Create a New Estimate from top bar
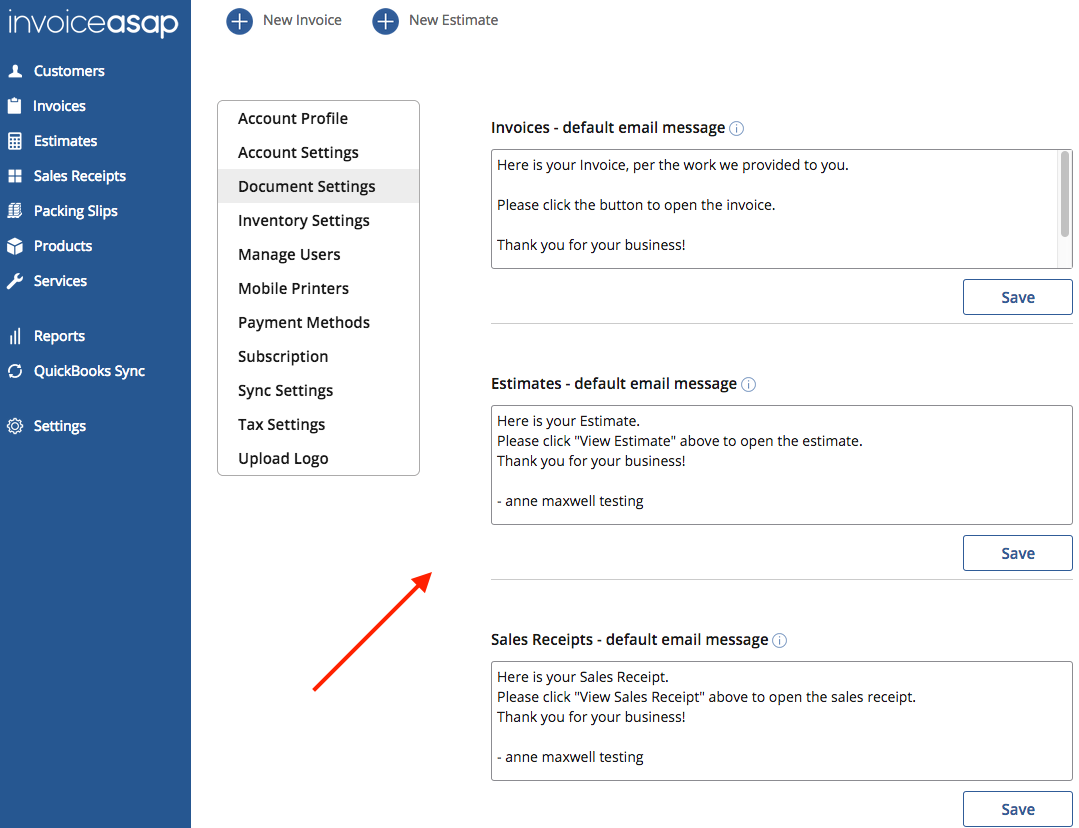 (436, 20)
